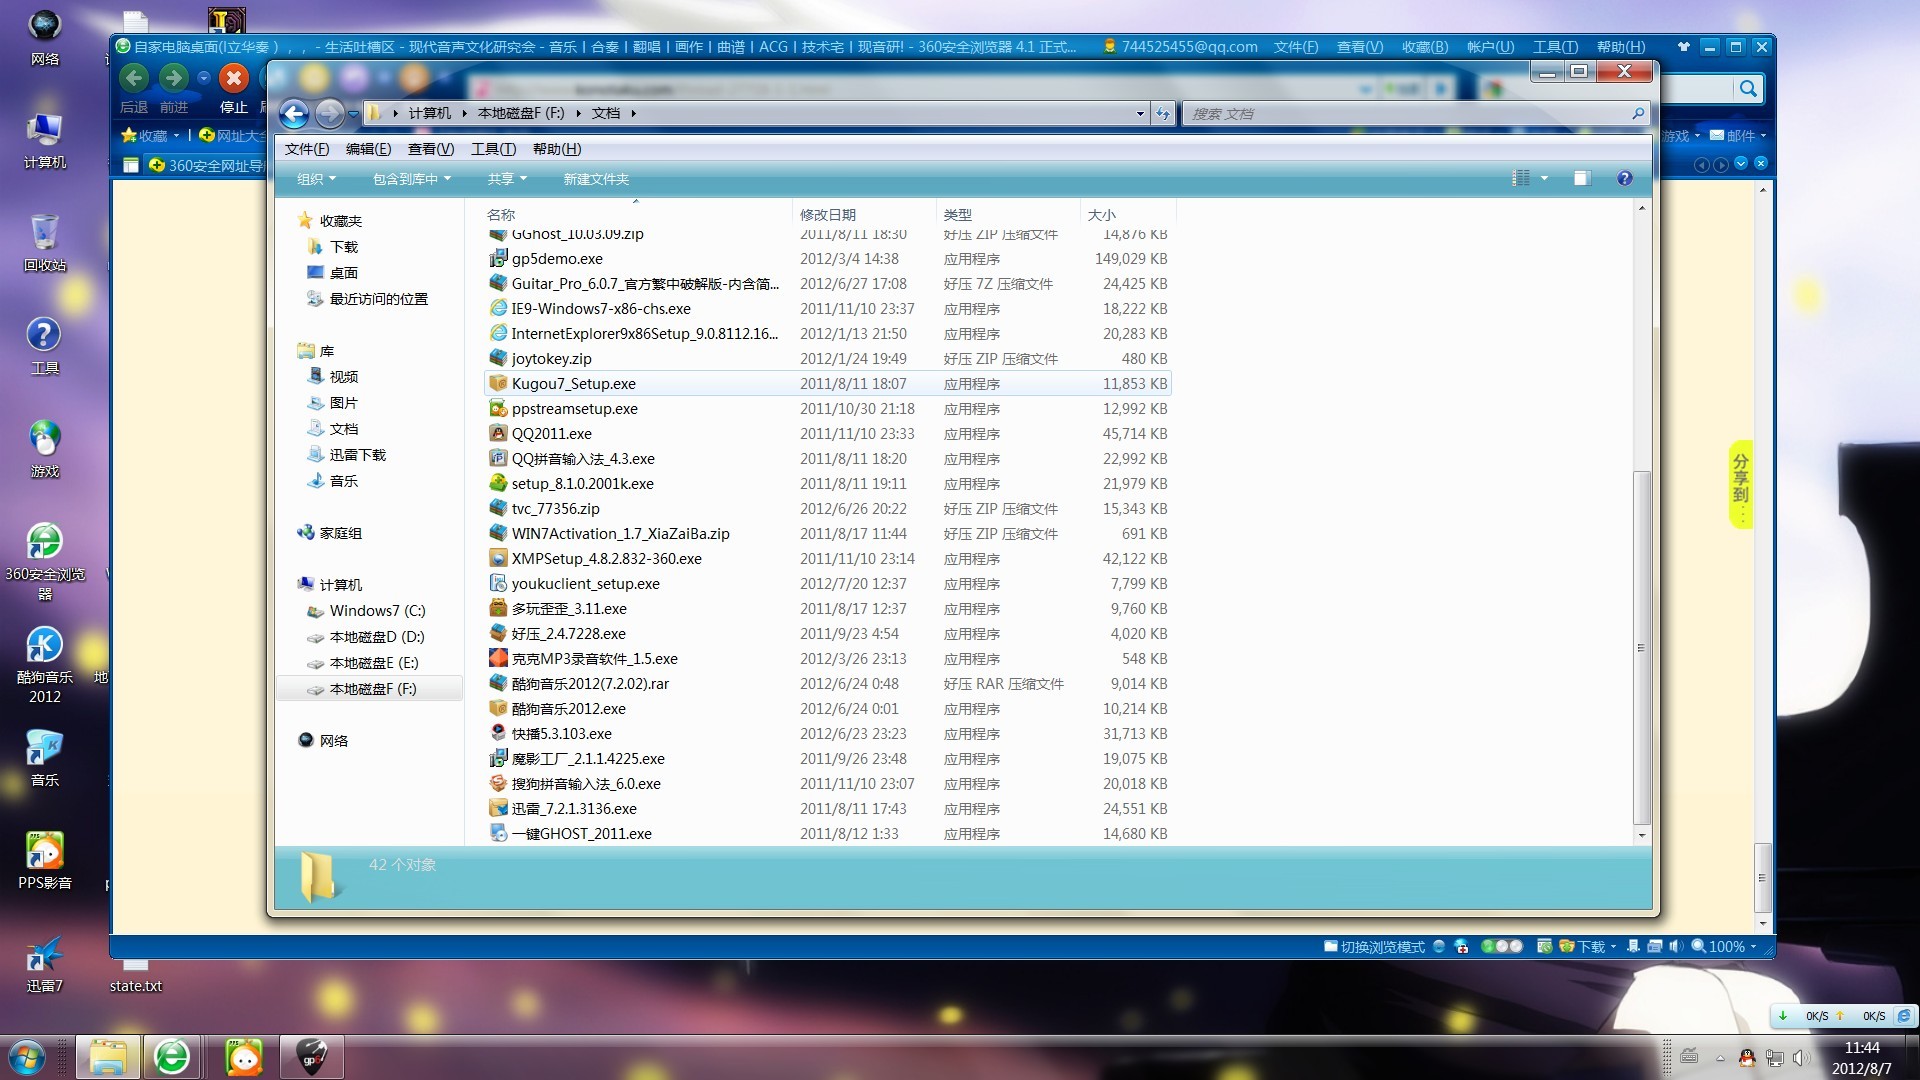The height and width of the screenshot is (1080, 1920).
Task: Click the Windows Start orb
Action: point(27,1057)
